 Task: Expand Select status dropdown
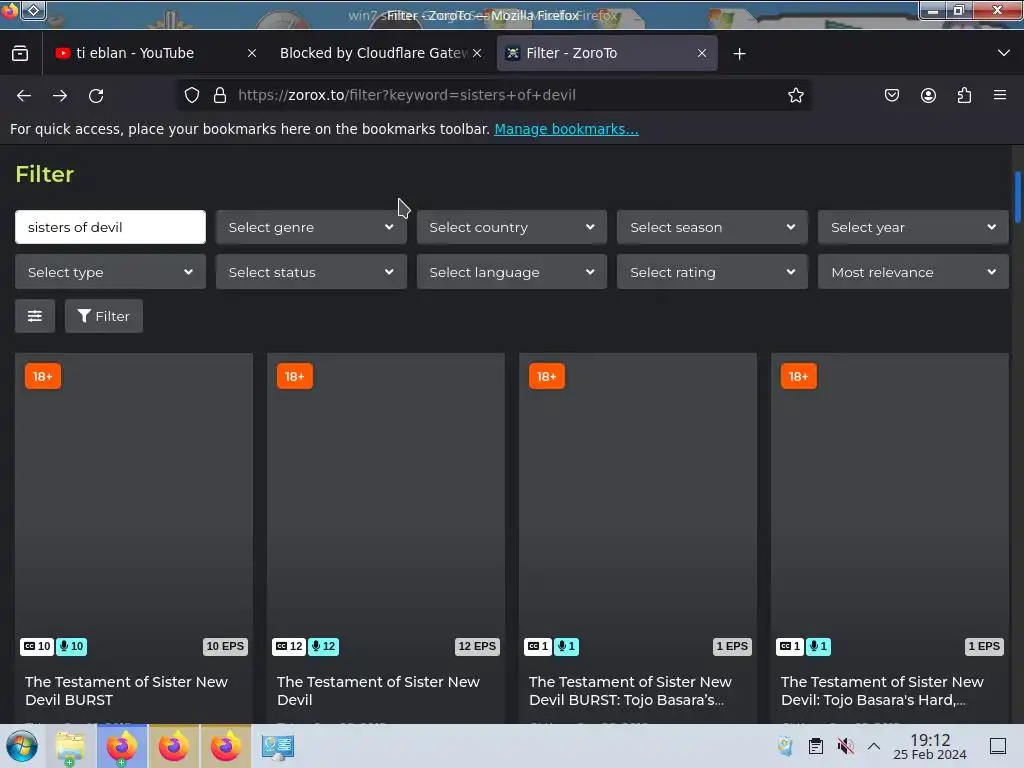(x=311, y=272)
